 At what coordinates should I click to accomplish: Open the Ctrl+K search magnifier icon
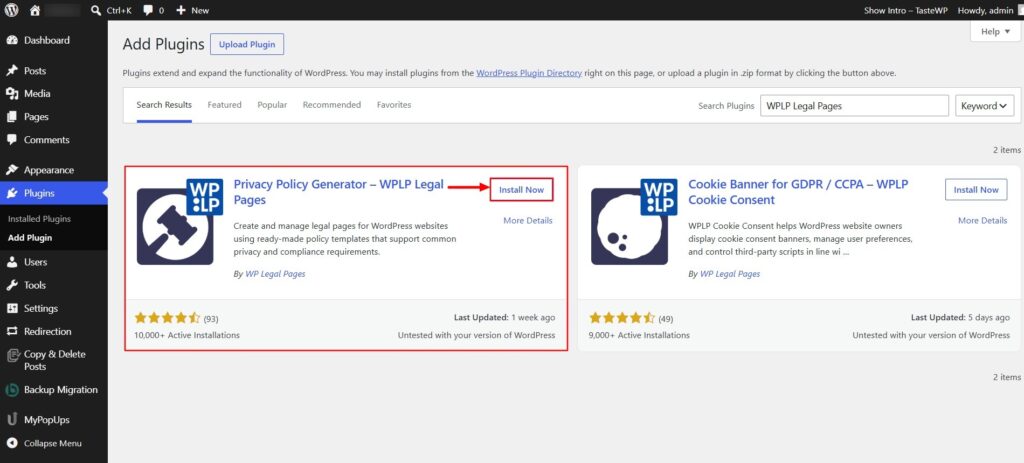pos(96,10)
